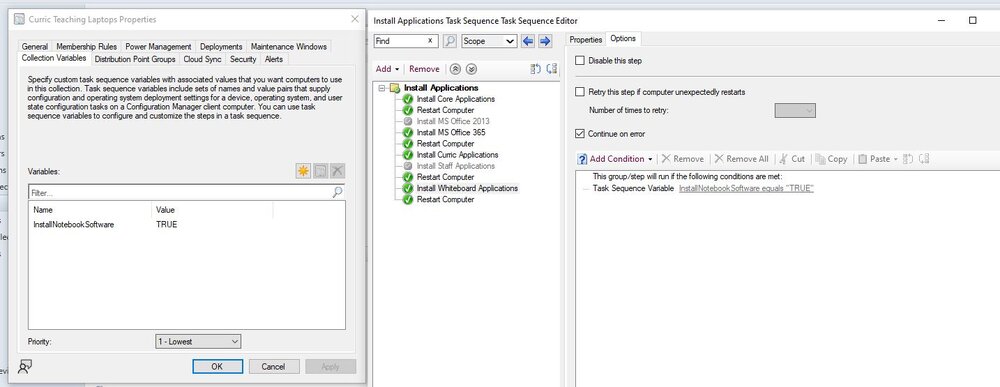
Task: Open the Priority dropdown showing 1 - Lowest
Action: click(x=198, y=342)
